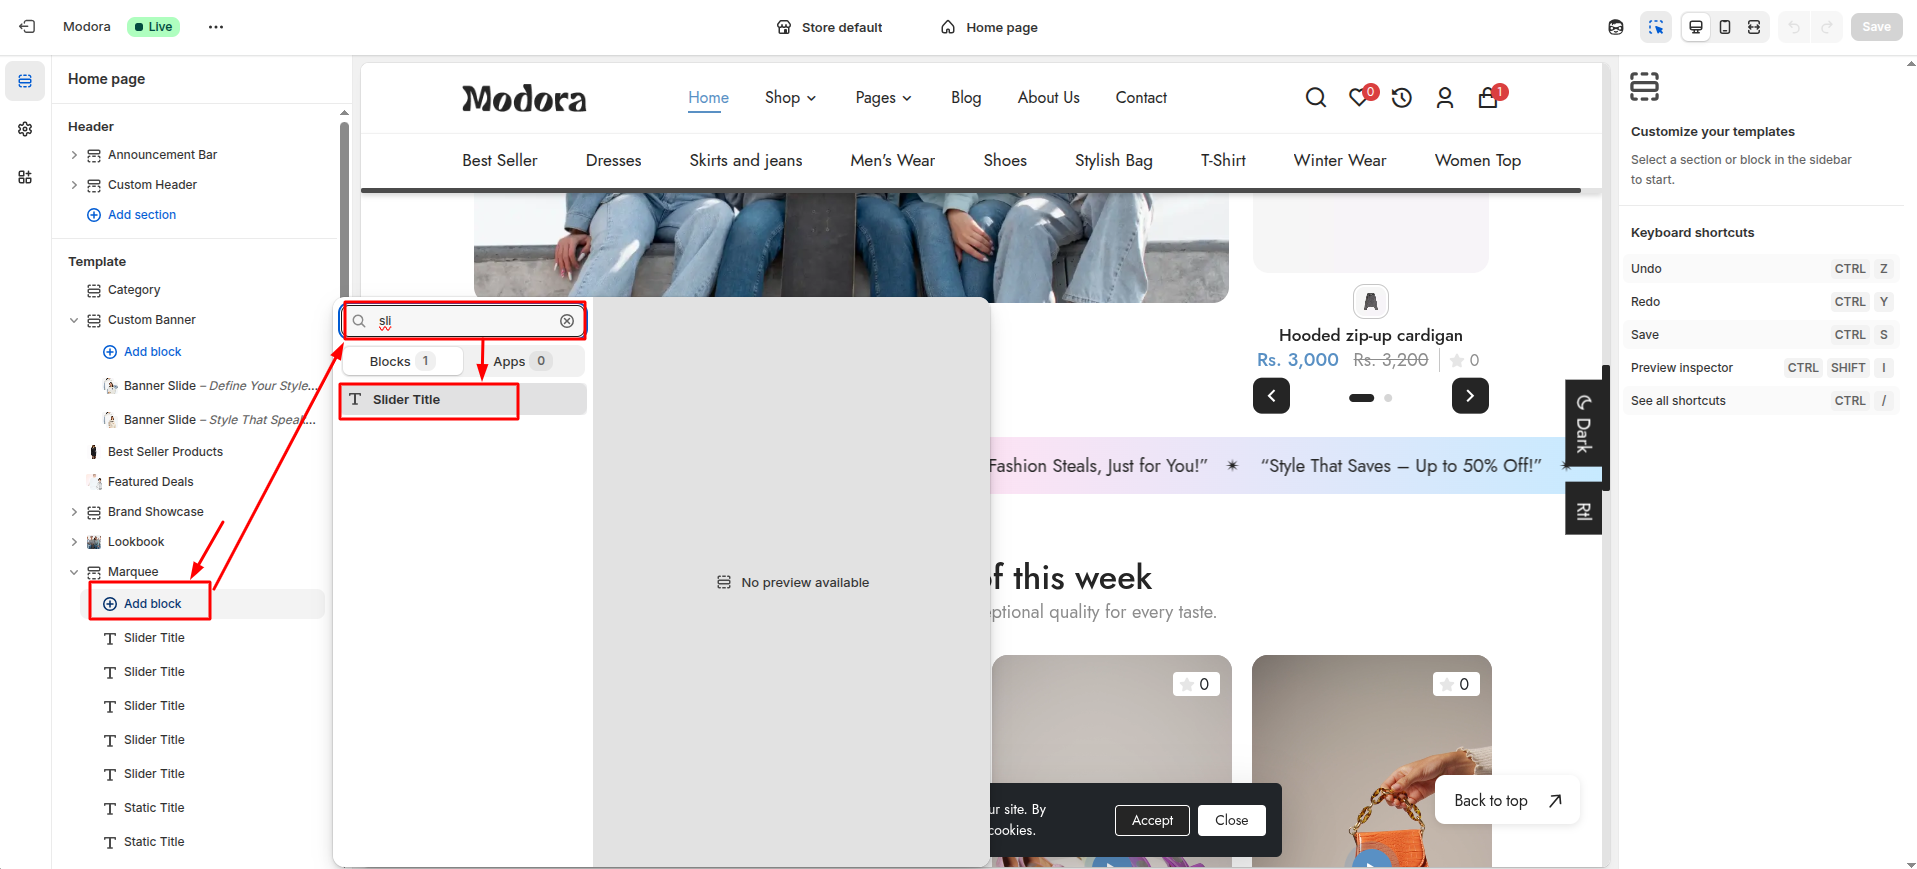
Task: Clear the block search field
Action: (567, 321)
